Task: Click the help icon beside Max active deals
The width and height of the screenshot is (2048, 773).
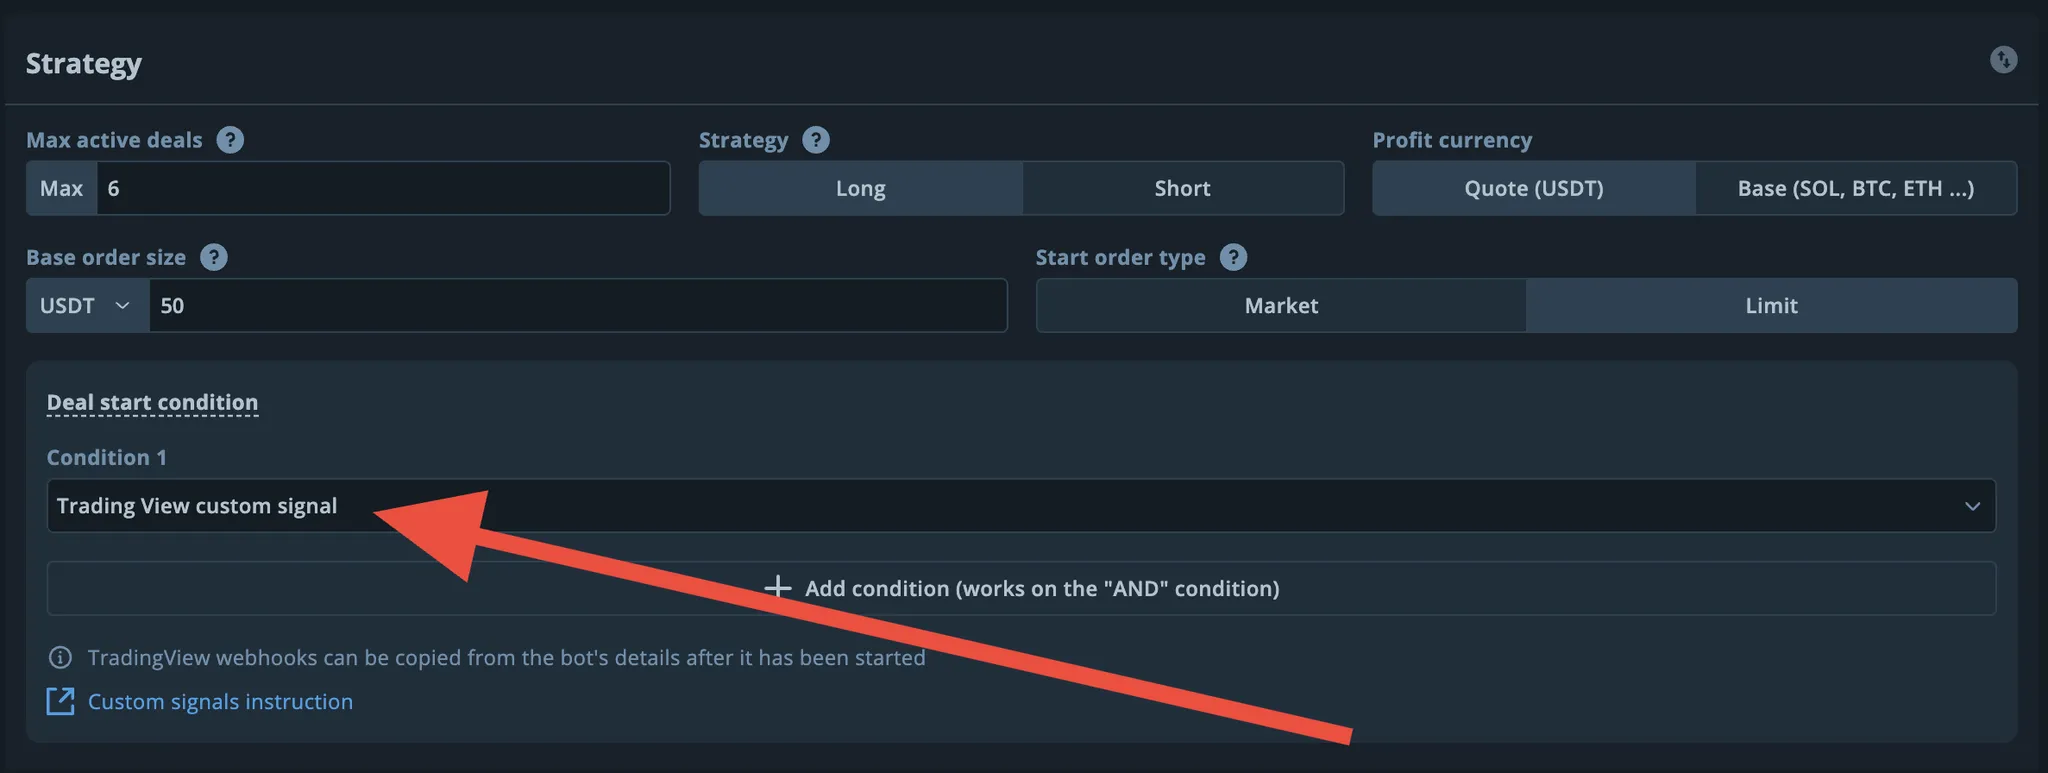Action: click(230, 140)
